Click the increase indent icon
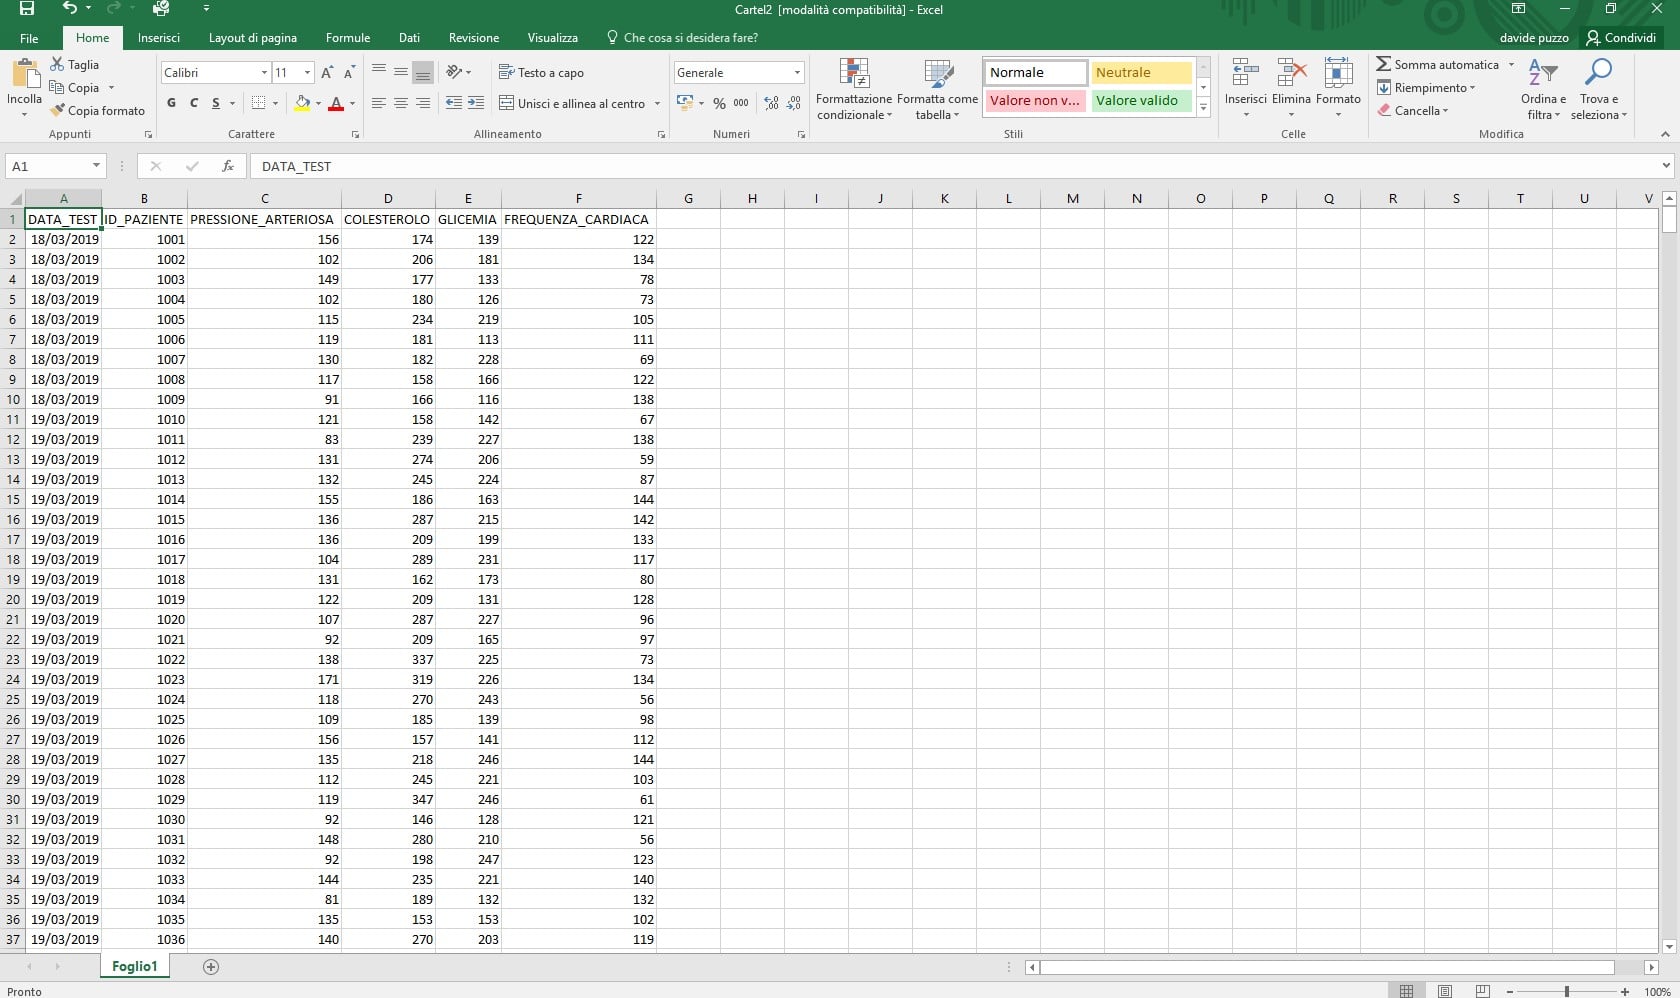This screenshot has height=998, width=1680. (476, 103)
